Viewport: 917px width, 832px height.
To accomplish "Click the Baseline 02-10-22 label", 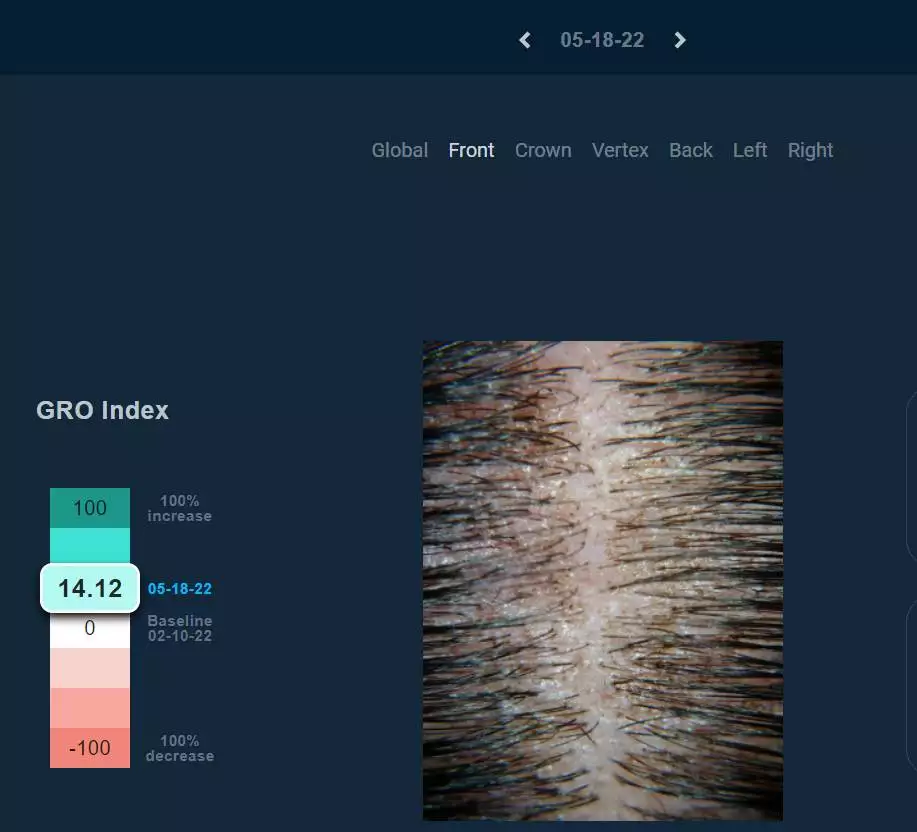I will click(x=180, y=629).
